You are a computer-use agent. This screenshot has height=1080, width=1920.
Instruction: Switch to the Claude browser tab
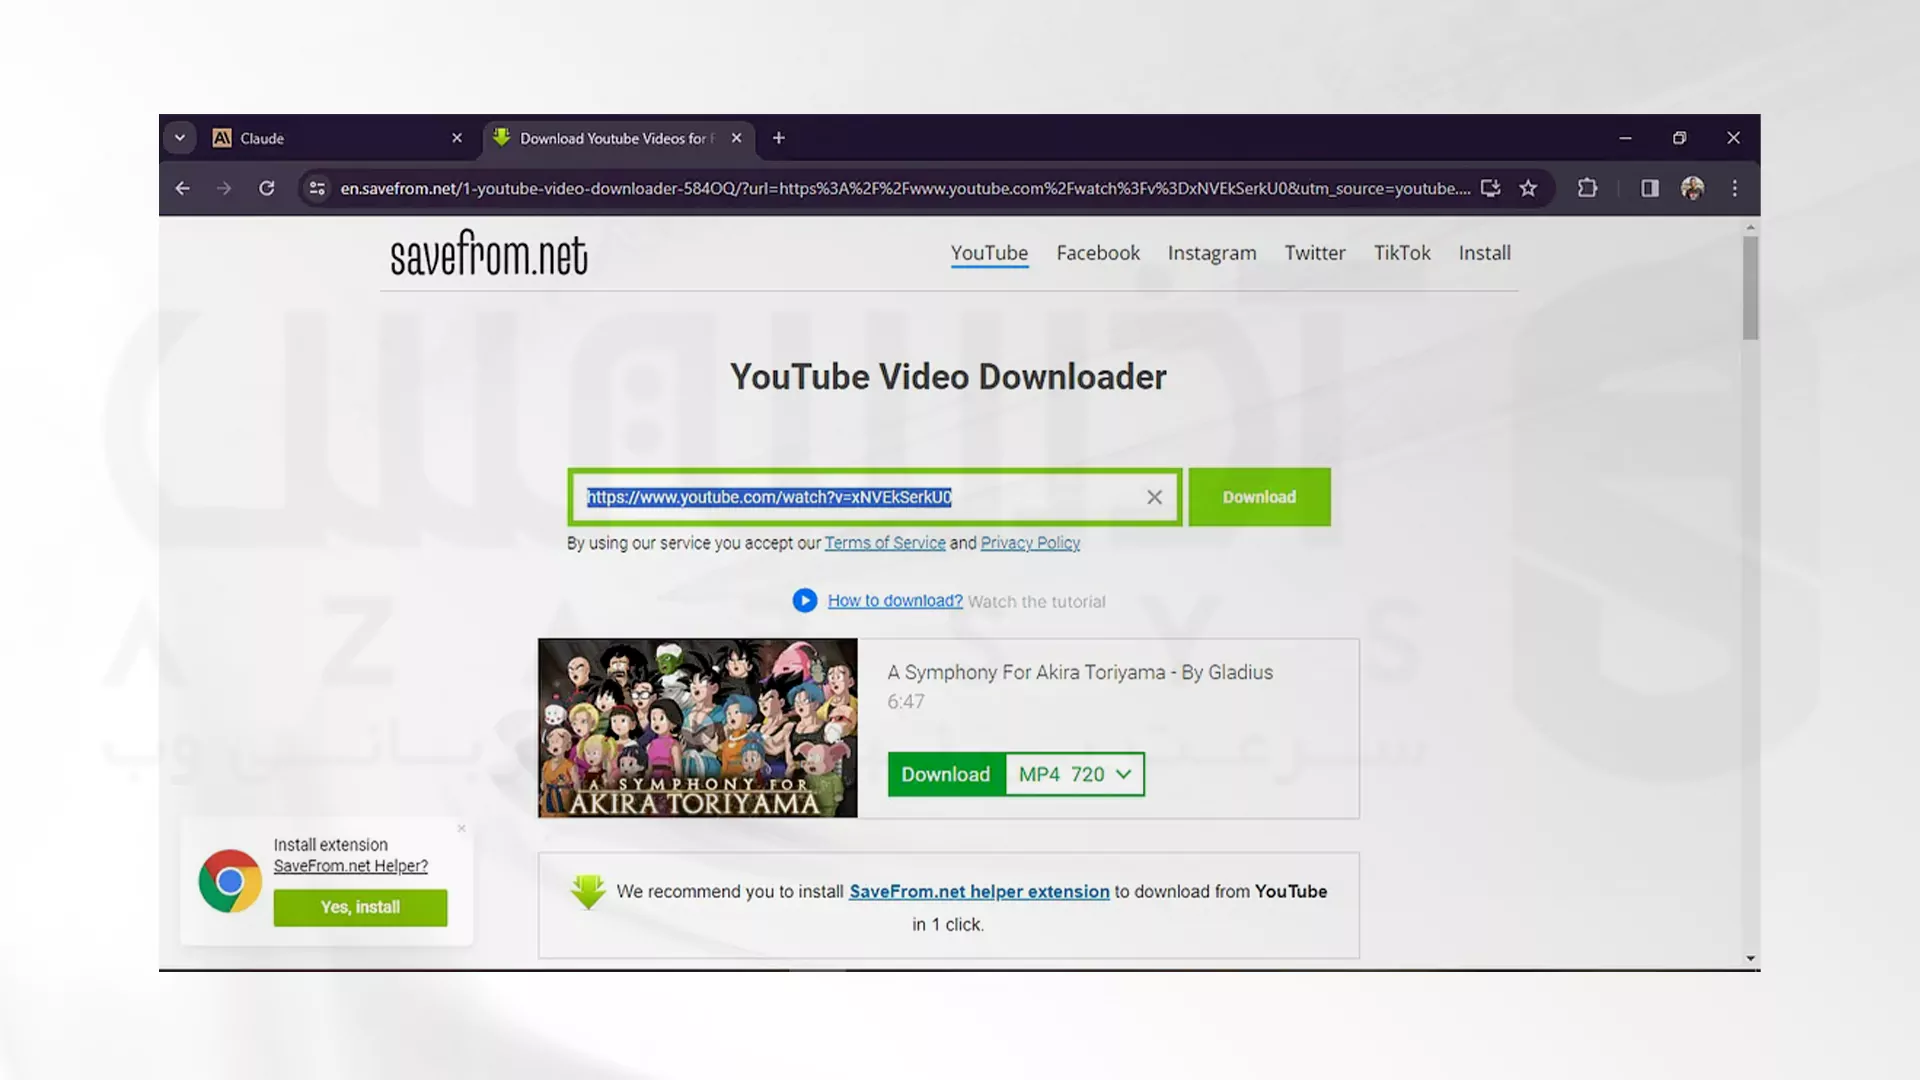click(337, 138)
